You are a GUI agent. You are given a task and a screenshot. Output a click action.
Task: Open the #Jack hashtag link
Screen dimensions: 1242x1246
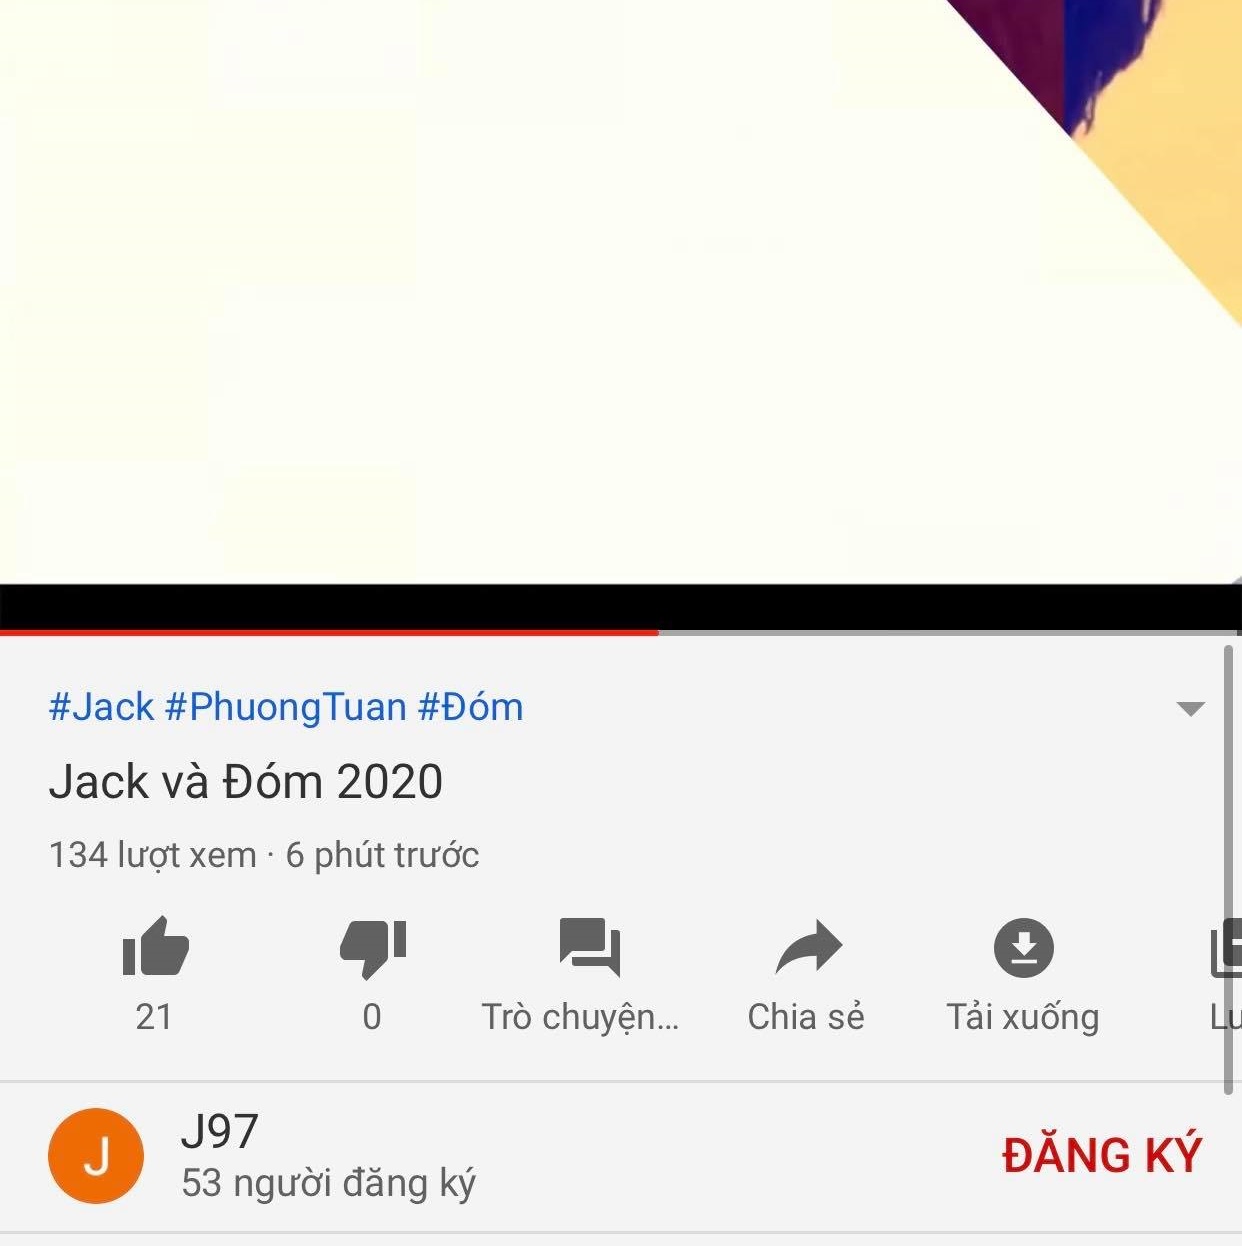(101, 707)
